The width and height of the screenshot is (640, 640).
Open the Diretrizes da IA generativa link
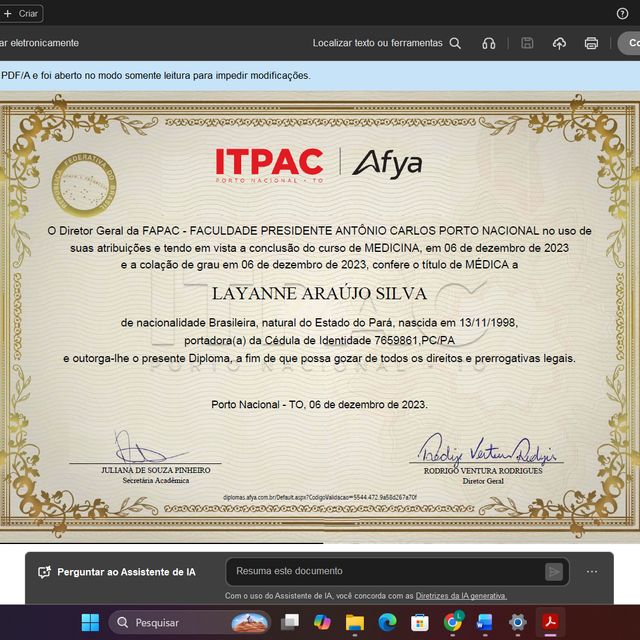[x=461, y=596]
